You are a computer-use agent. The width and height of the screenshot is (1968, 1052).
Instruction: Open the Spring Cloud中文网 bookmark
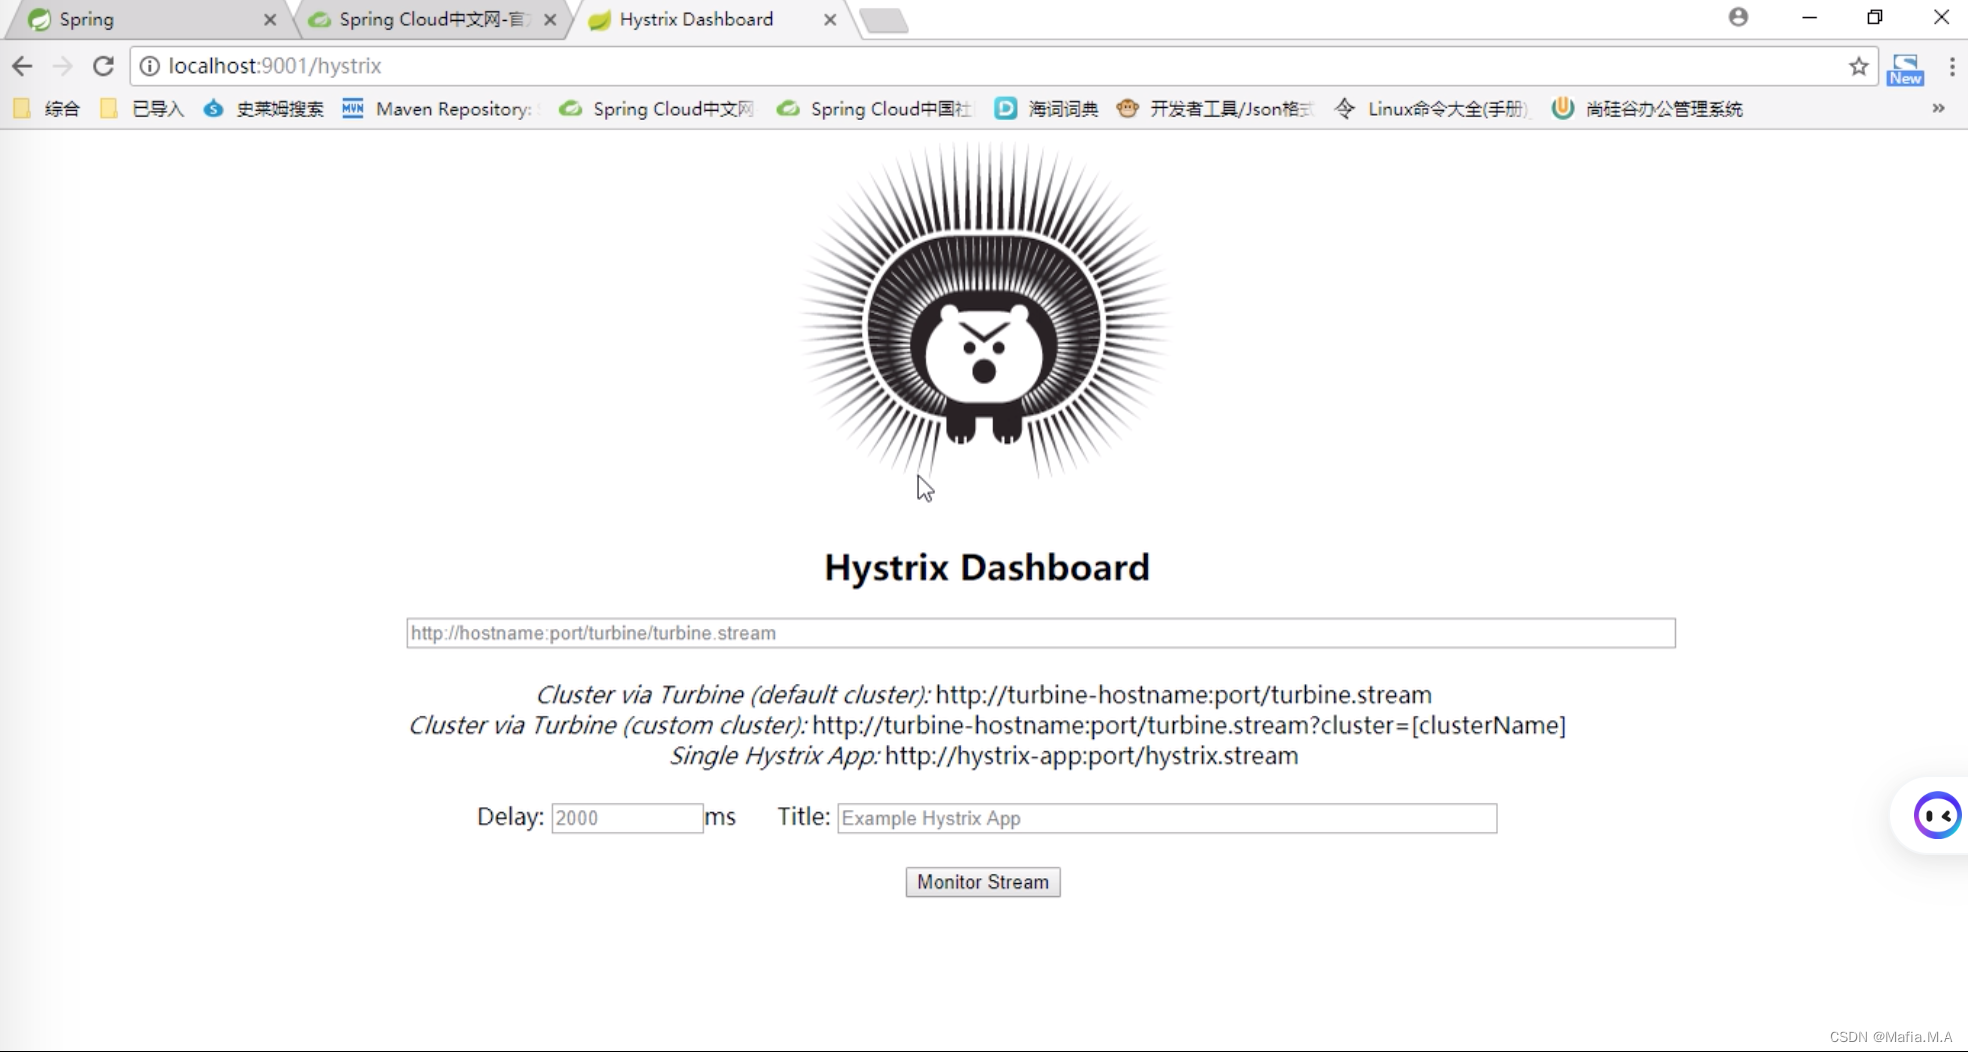point(657,108)
